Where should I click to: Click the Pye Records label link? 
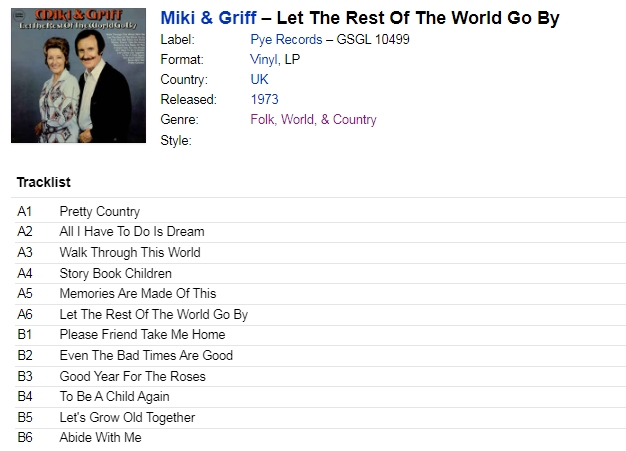coord(286,40)
